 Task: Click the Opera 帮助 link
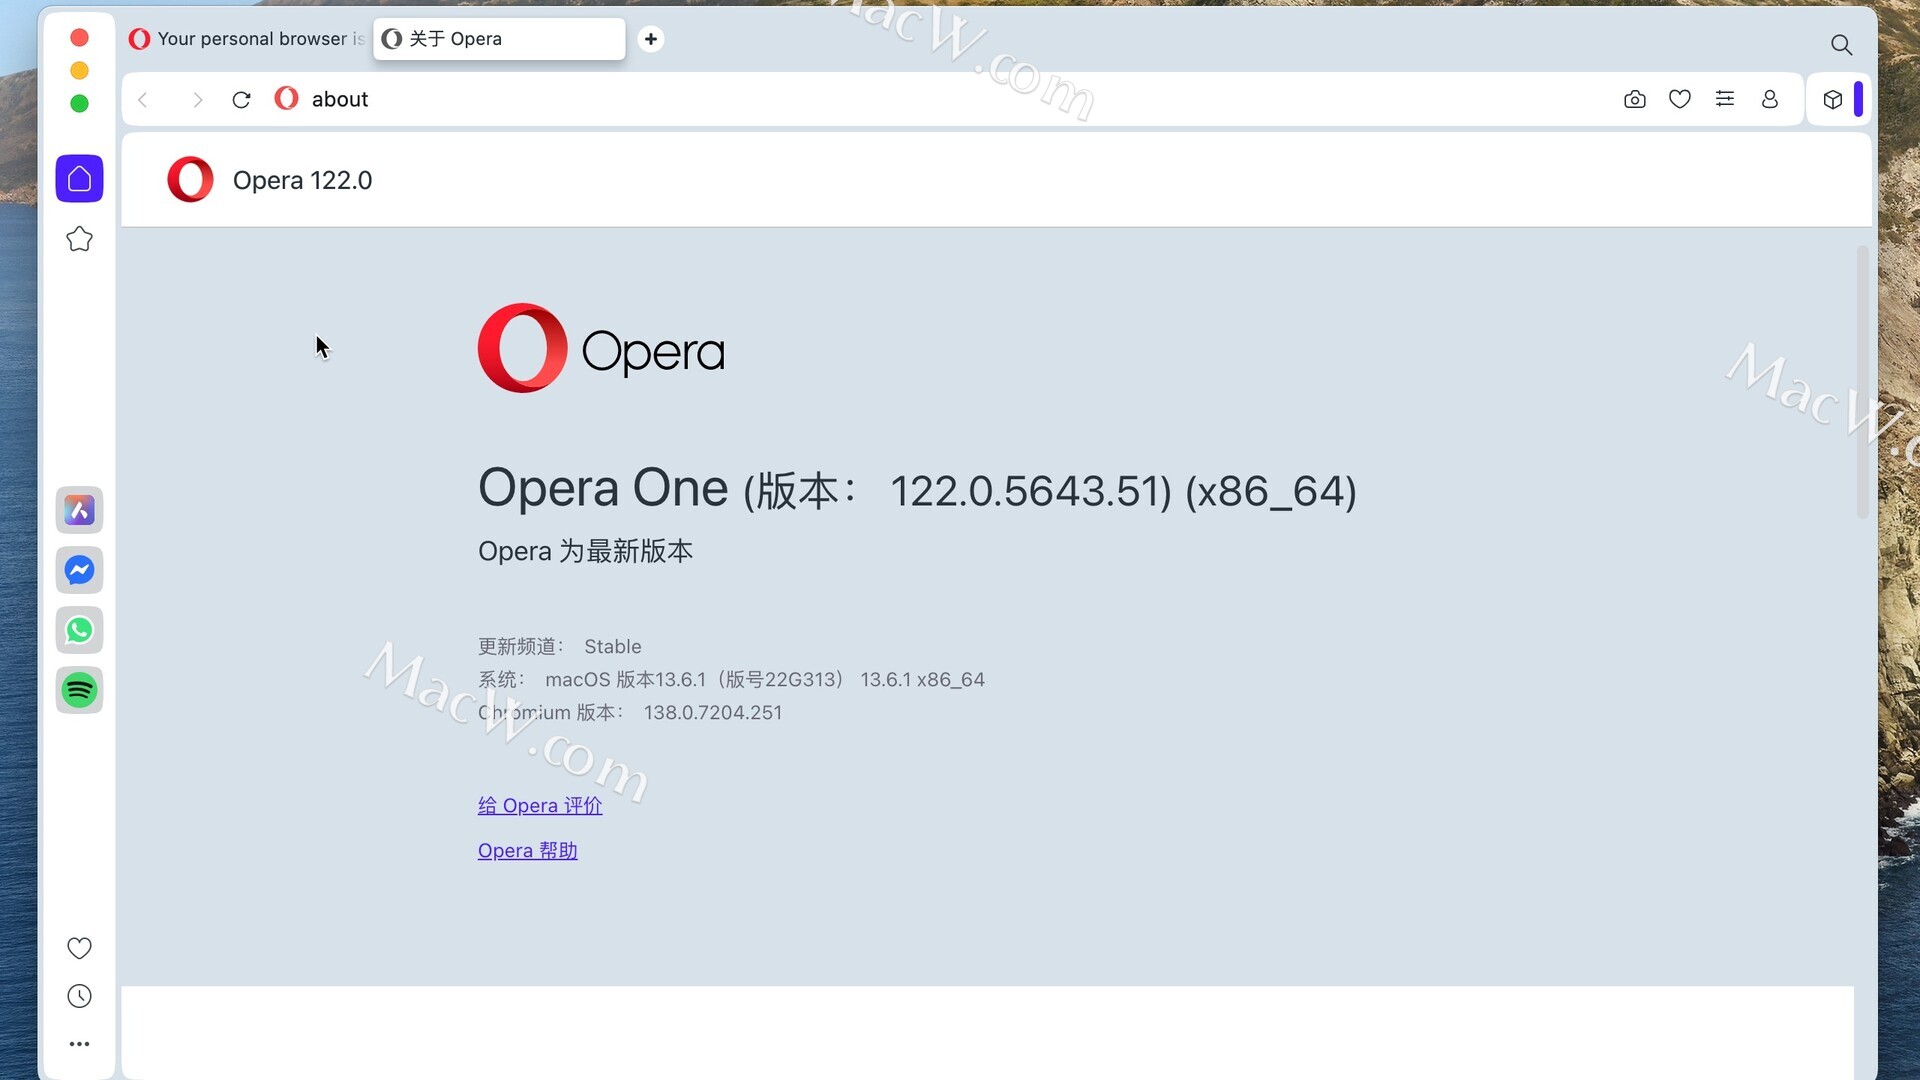527,851
